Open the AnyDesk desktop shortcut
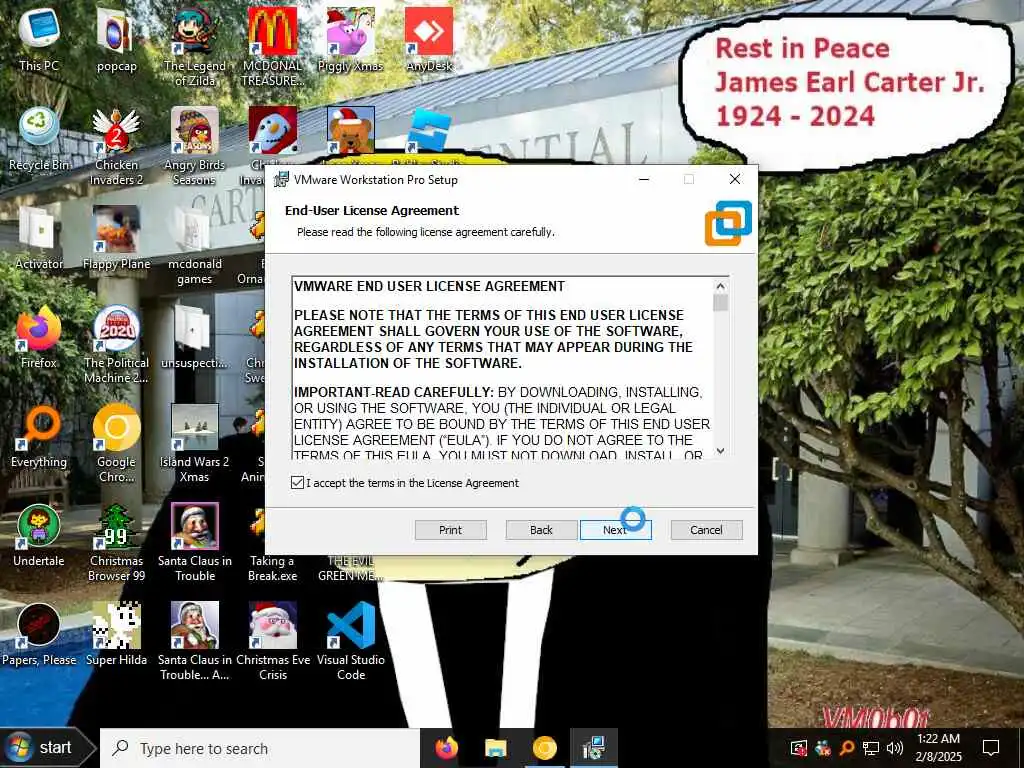The width and height of the screenshot is (1024, 768). pos(429,39)
